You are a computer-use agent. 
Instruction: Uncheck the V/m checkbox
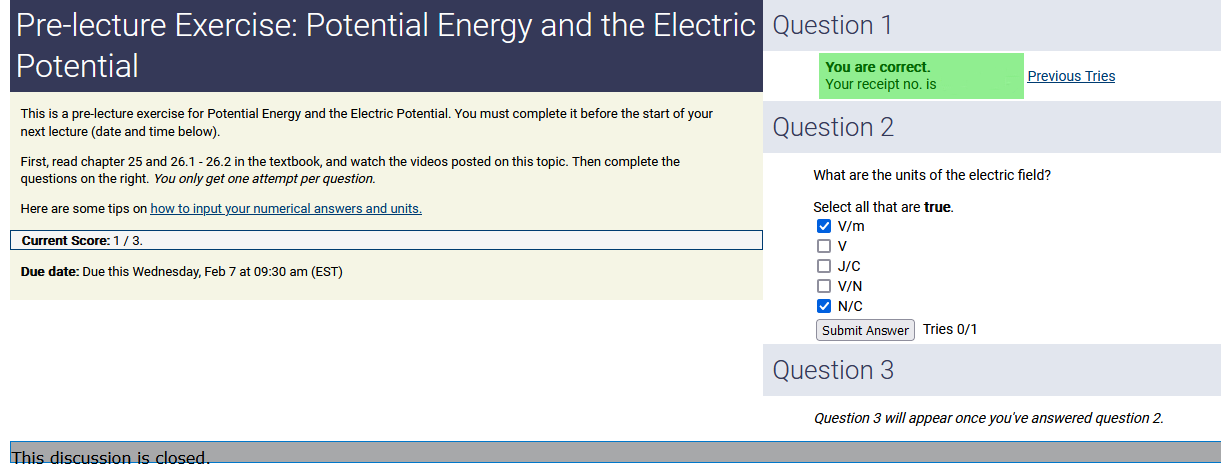tap(824, 226)
